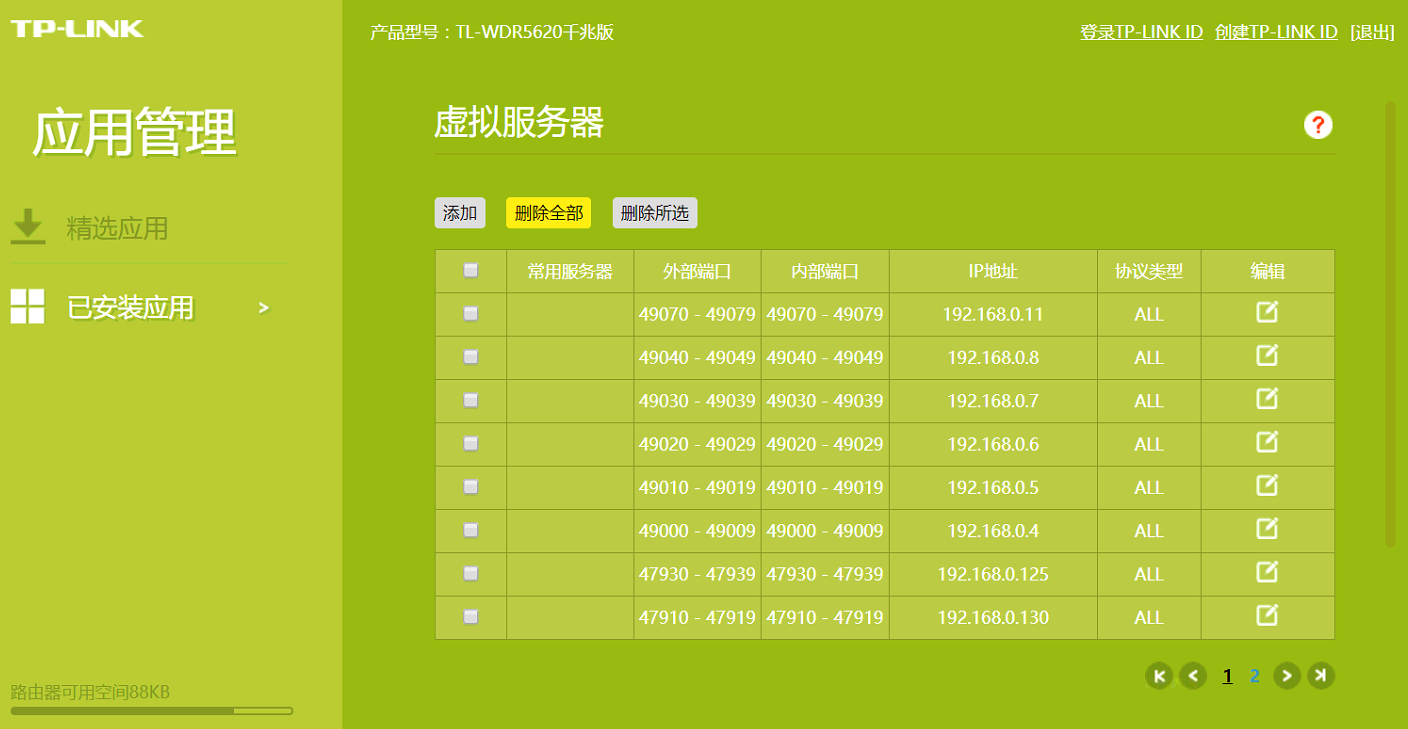Screen dimensions: 1408x729
Task: Select the 192.168.0.125 IP address cell
Action: click(993, 574)
